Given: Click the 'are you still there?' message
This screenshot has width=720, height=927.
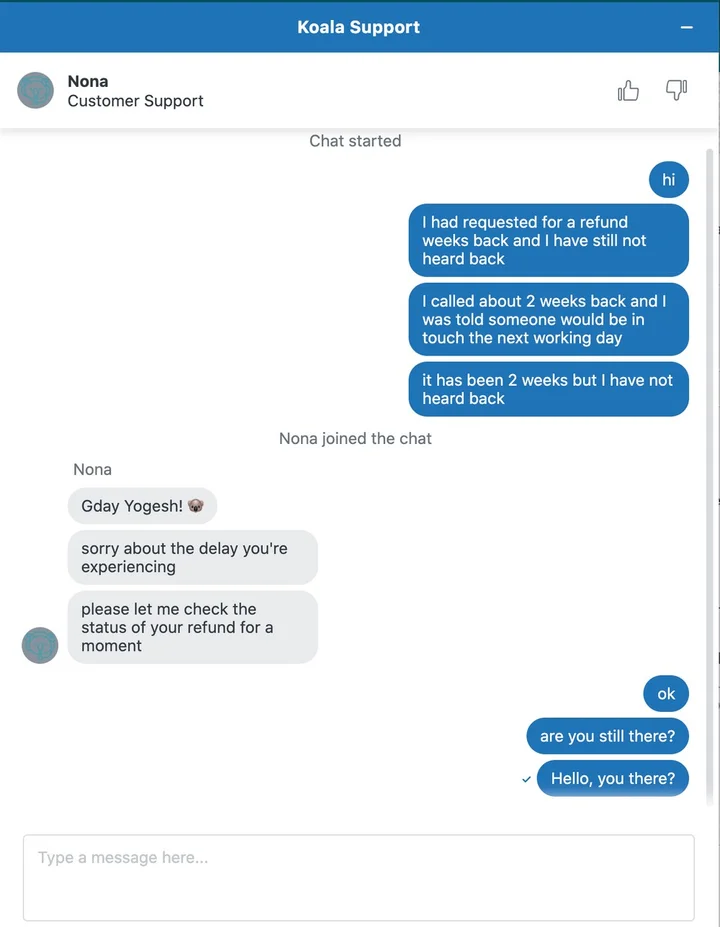Looking at the screenshot, I should (x=607, y=736).
